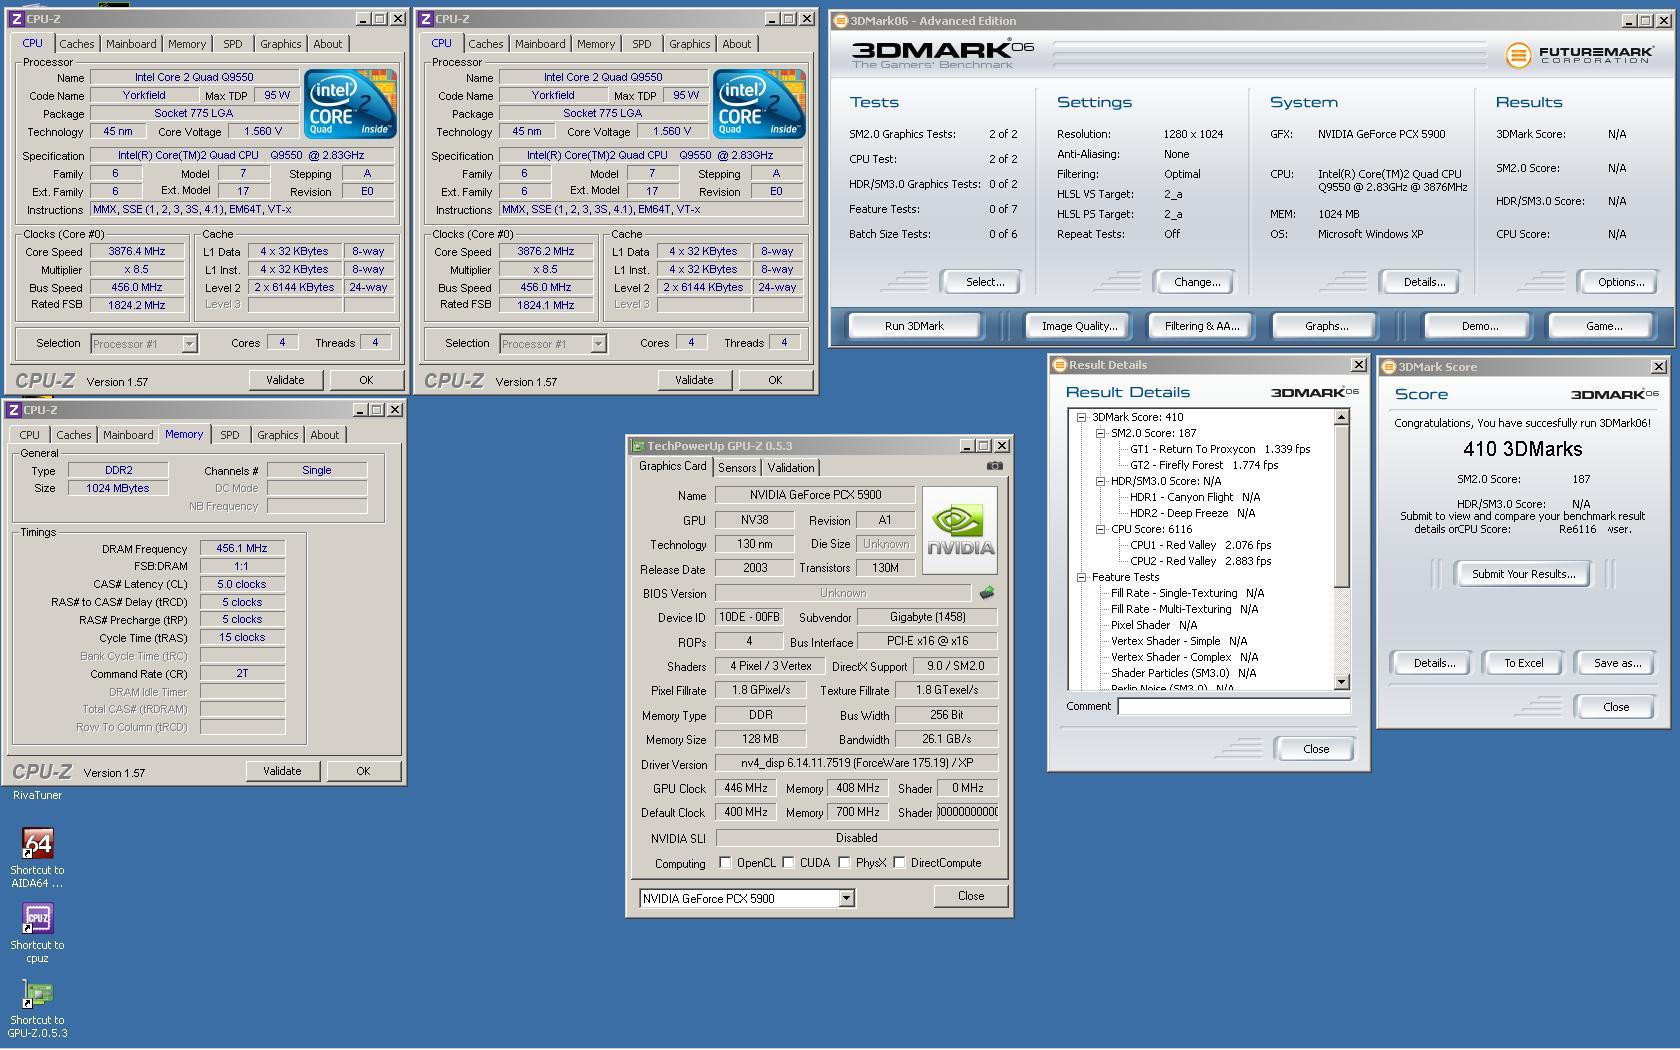Click Close button in Result Details window
This screenshot has width=1680, height=1050.
[x=1315, y=749]
